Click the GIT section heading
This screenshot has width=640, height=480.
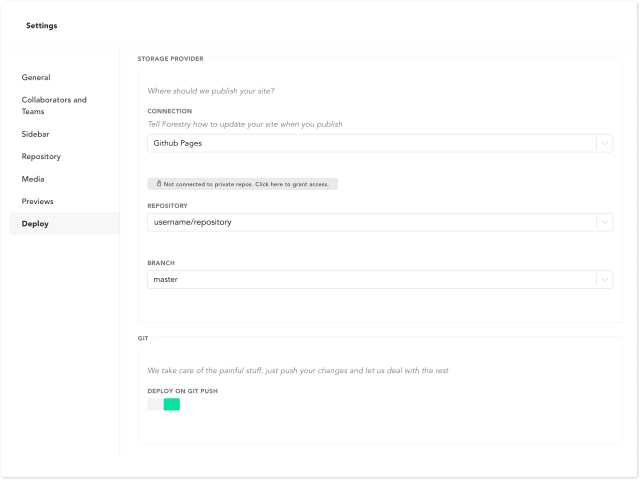[x=143, y=338]
